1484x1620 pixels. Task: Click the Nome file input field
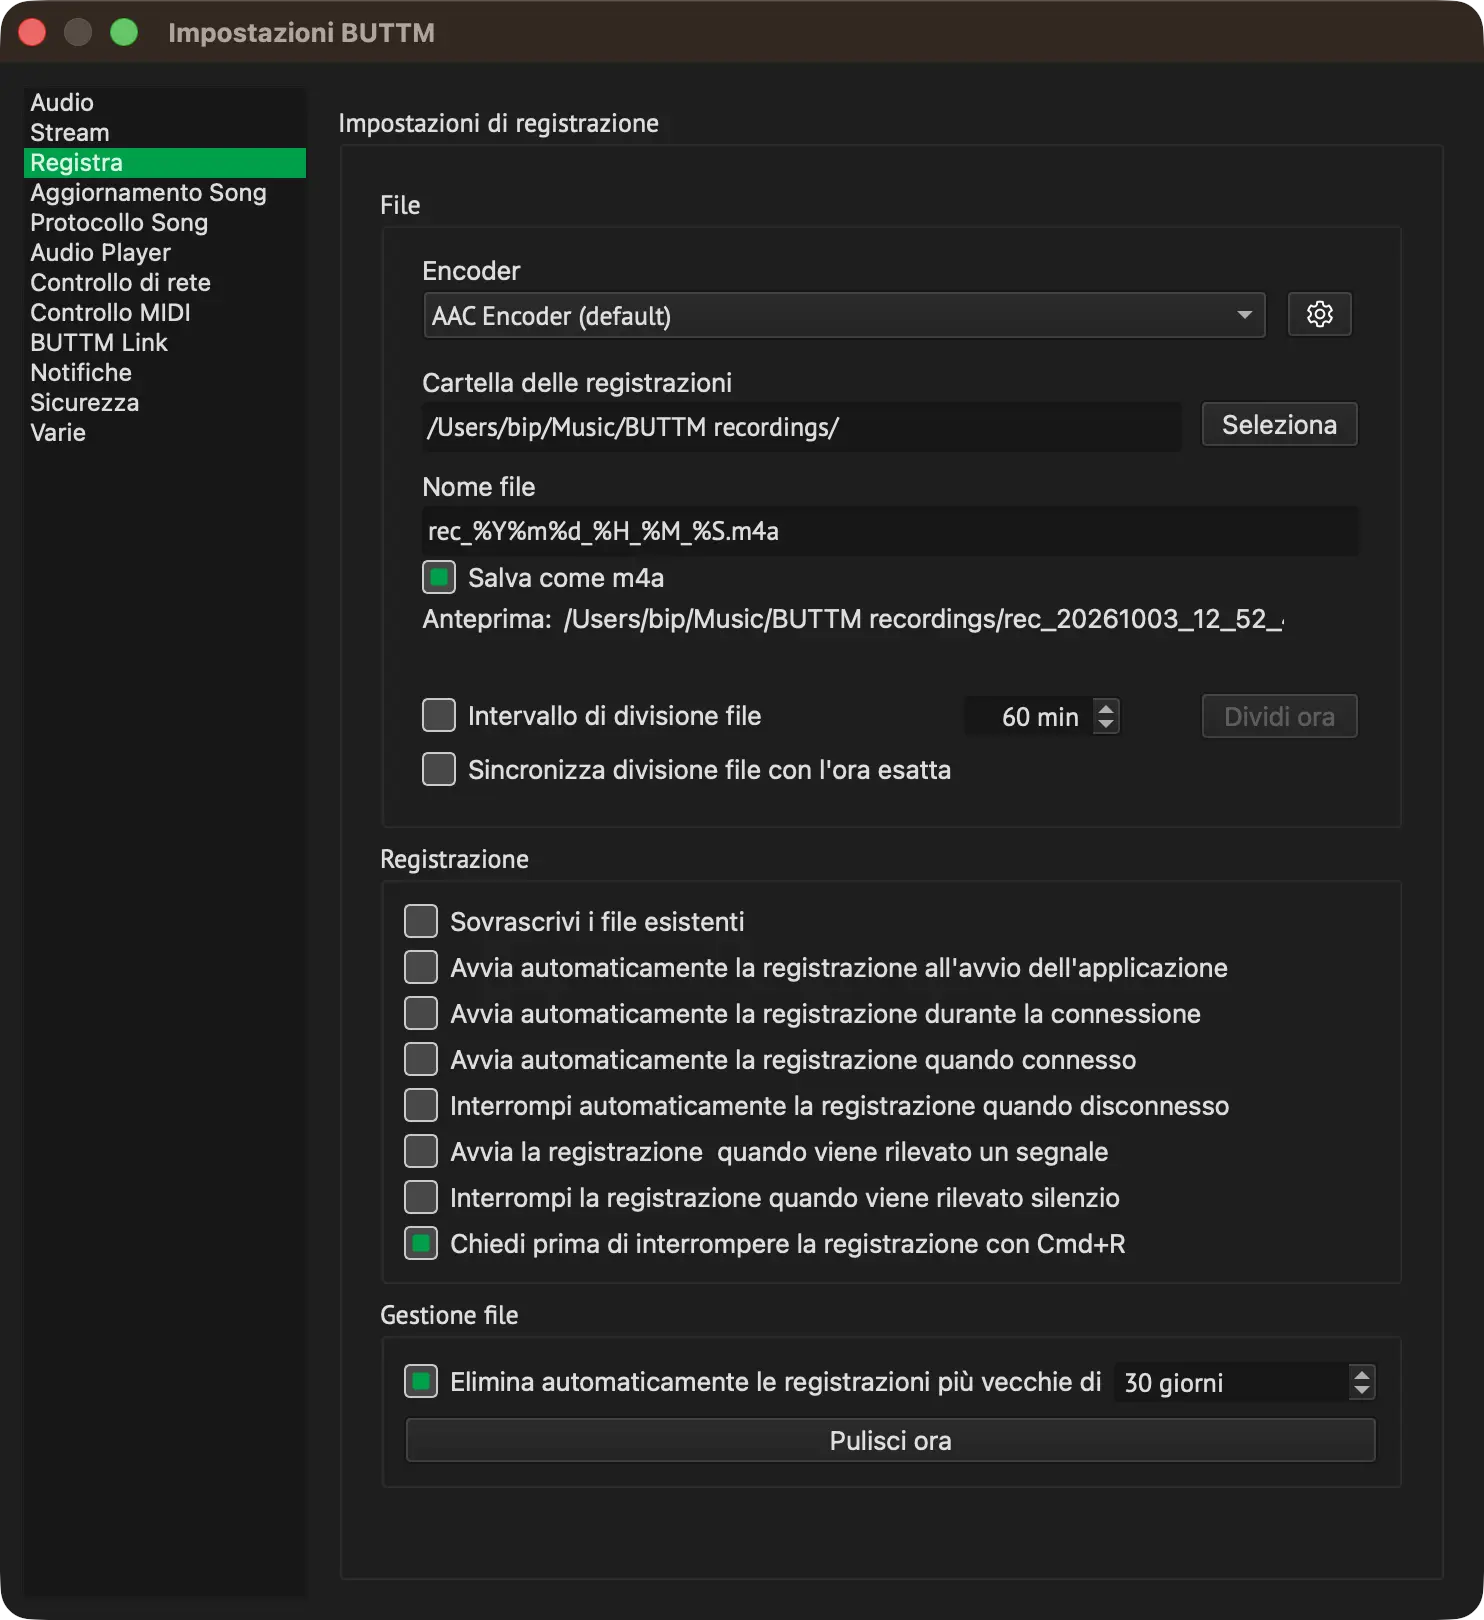pyautogui.click(x=890, y=531)
